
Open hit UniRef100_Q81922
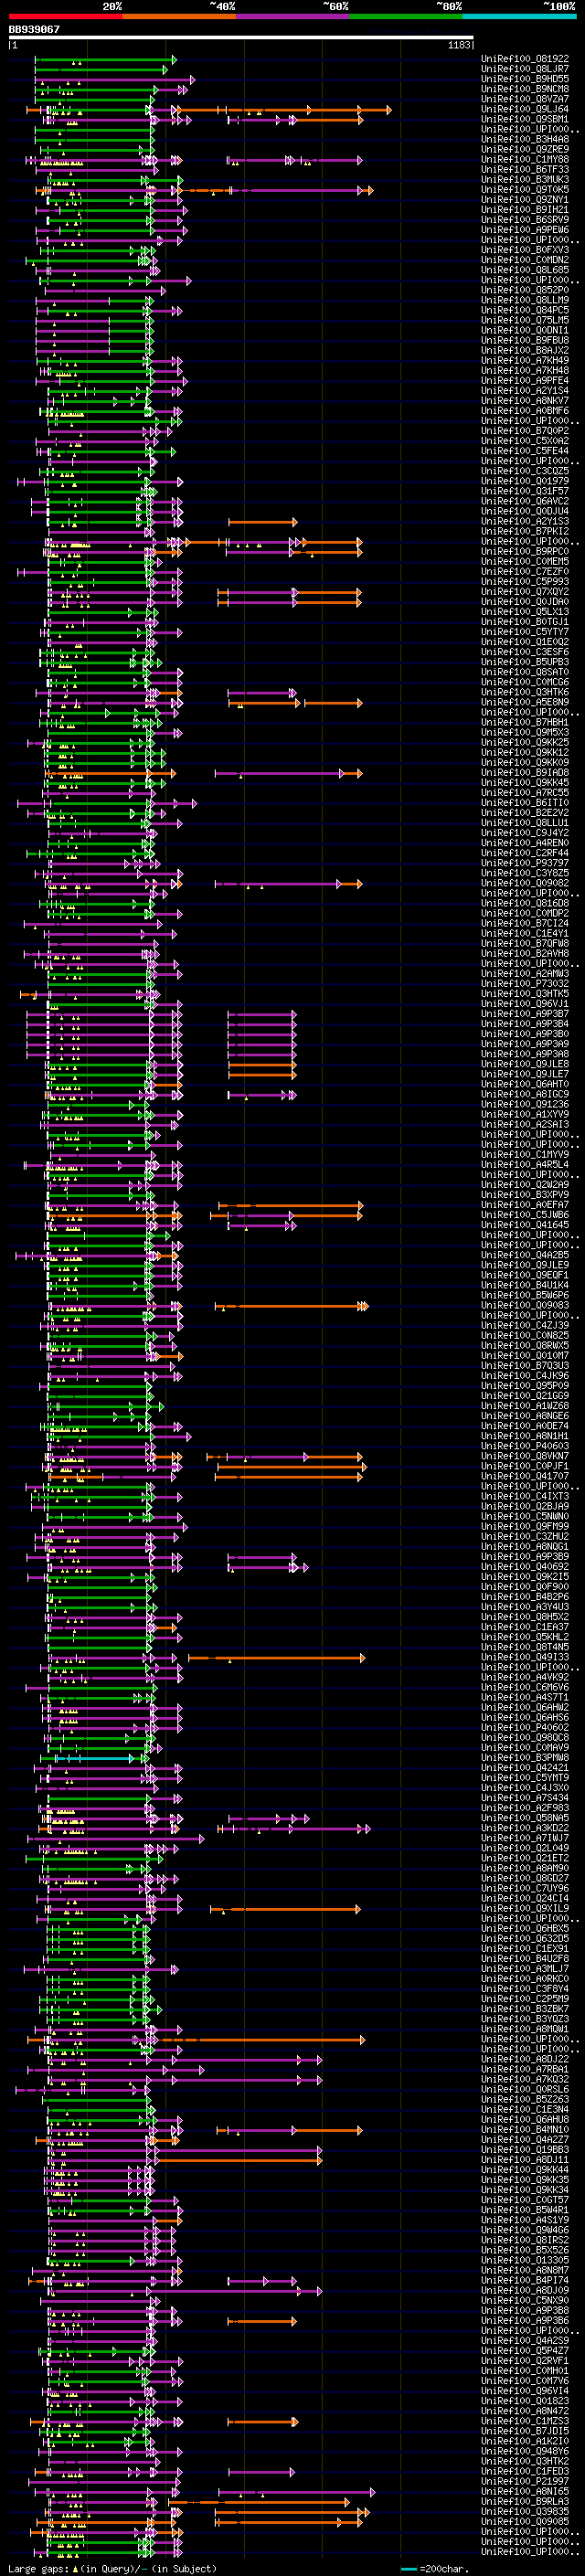[x=525, y=59]
